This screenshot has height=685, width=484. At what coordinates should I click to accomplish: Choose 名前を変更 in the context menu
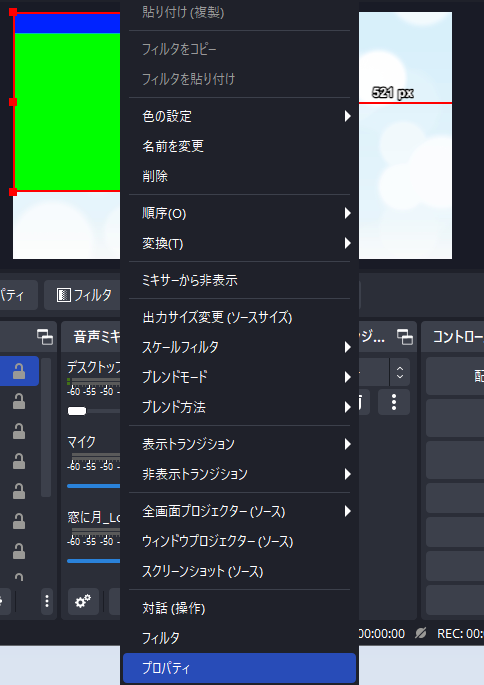click(x=239, y=146)
